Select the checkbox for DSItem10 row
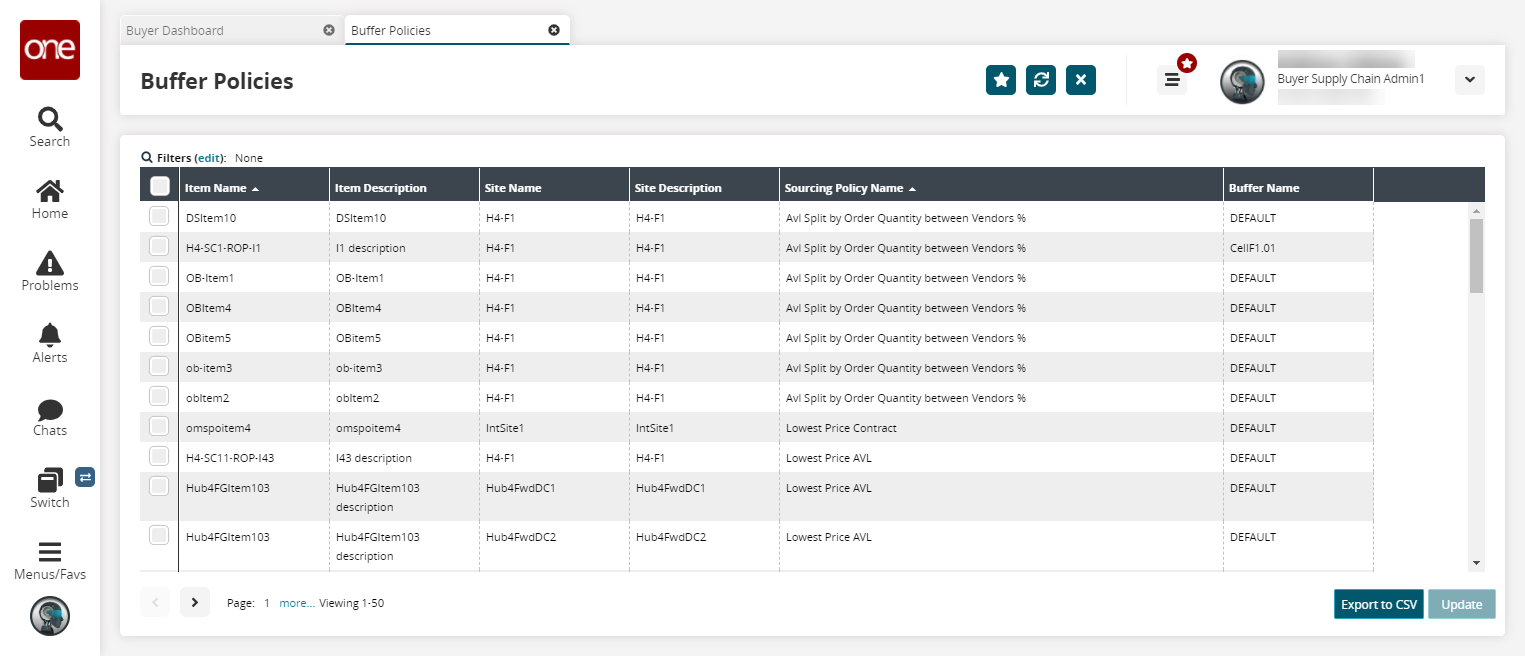 159,216
